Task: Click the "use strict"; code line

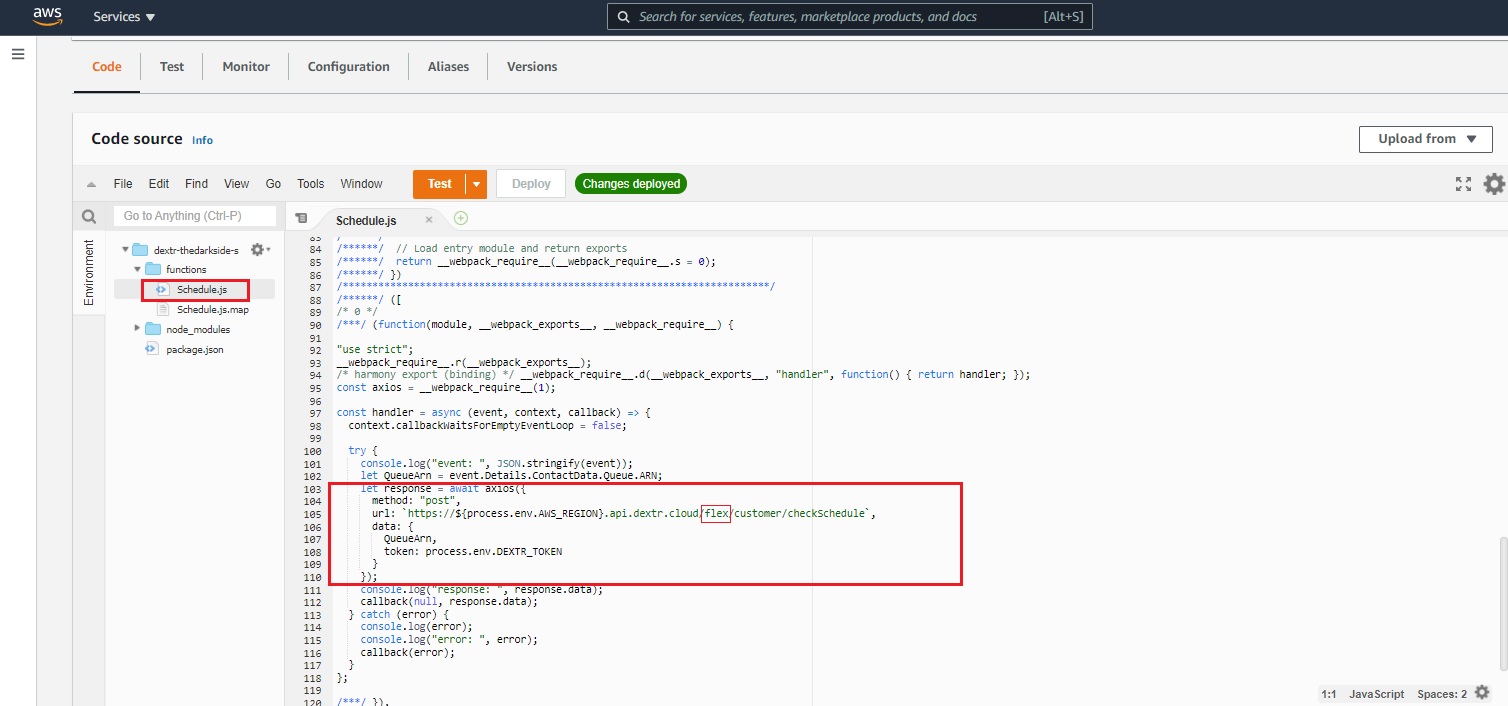Action: click(x=376, y=349)
